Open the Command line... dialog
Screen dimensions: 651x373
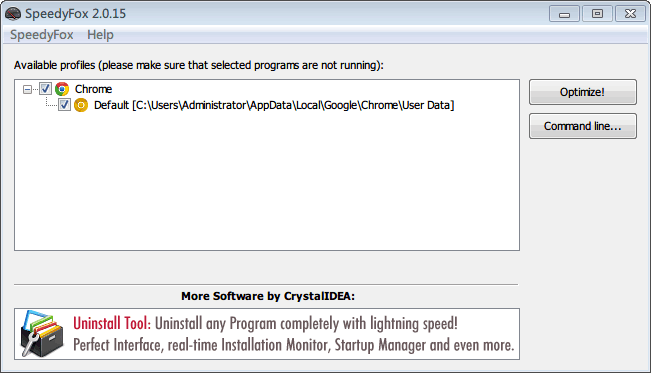pos(582,126)
